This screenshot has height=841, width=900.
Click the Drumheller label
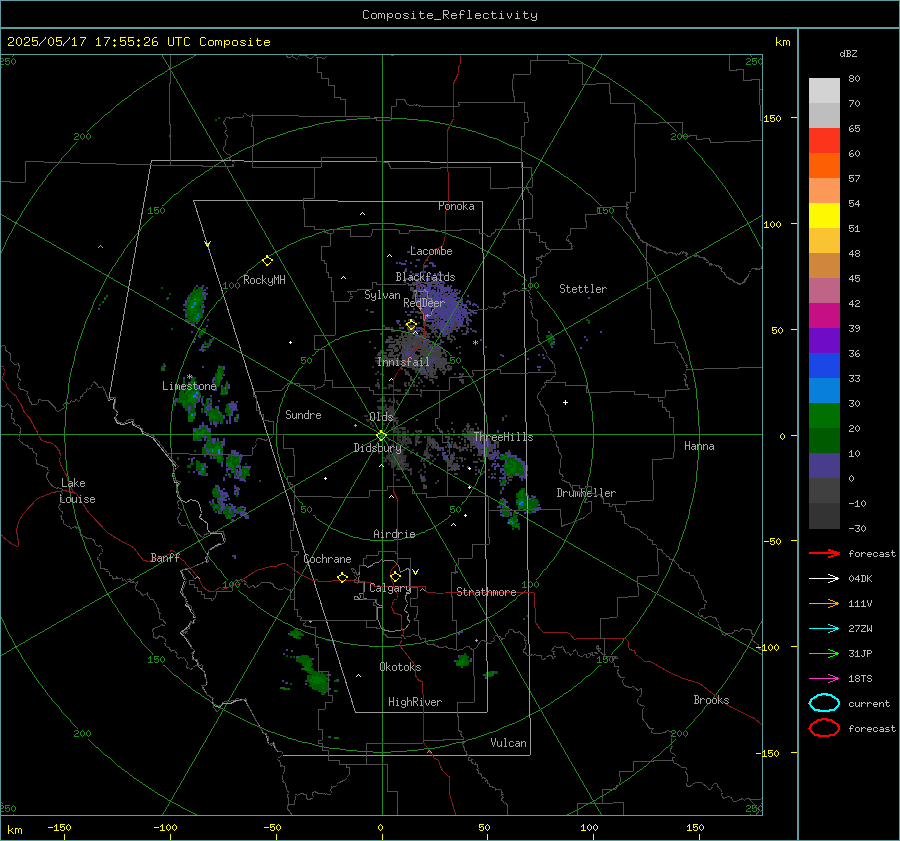tap(586, 493)
